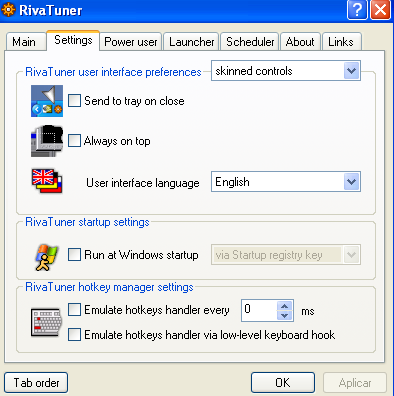Click the User interface language label

click(x=143, y=183)
